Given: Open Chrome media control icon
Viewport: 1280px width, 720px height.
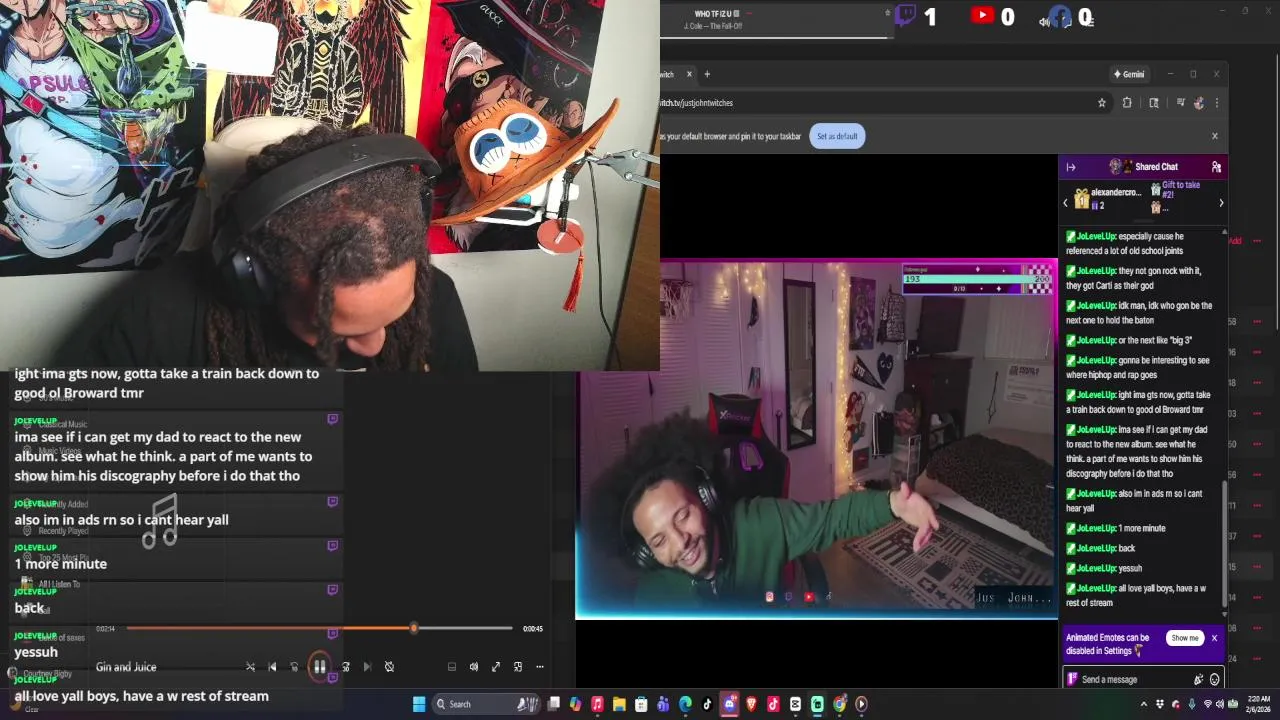Looking at the screenshot, I should 1180,103.
